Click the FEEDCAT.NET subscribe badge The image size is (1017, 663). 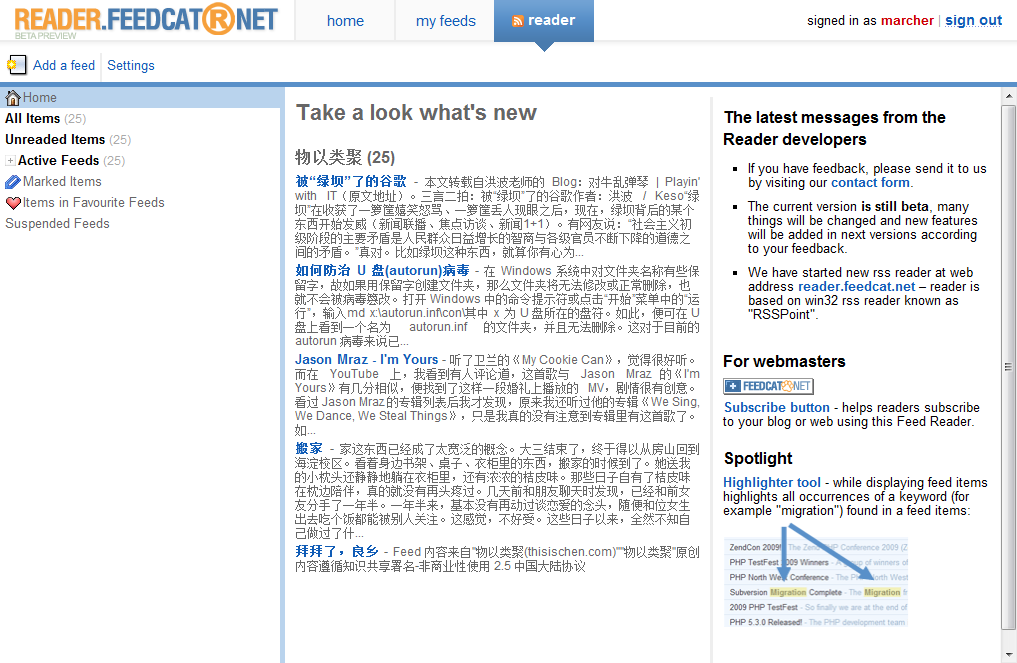point(769,386)
